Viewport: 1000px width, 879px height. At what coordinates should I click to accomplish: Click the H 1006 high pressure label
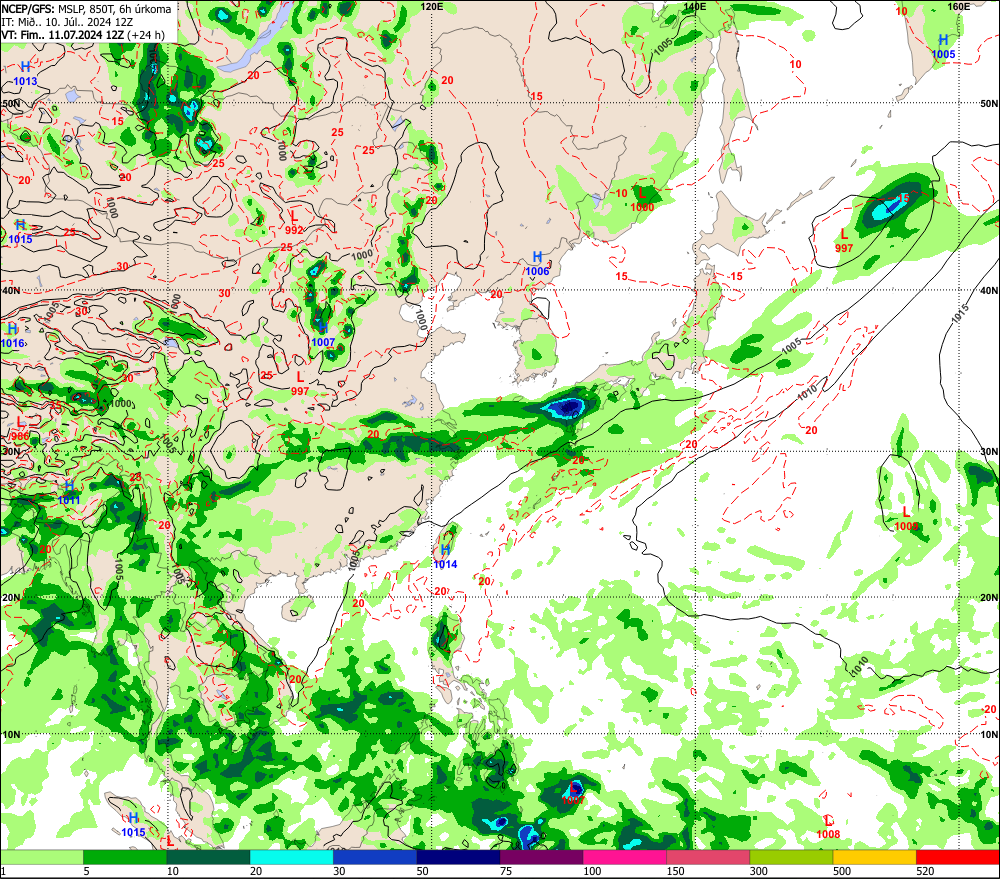click(x=538, y=263)
